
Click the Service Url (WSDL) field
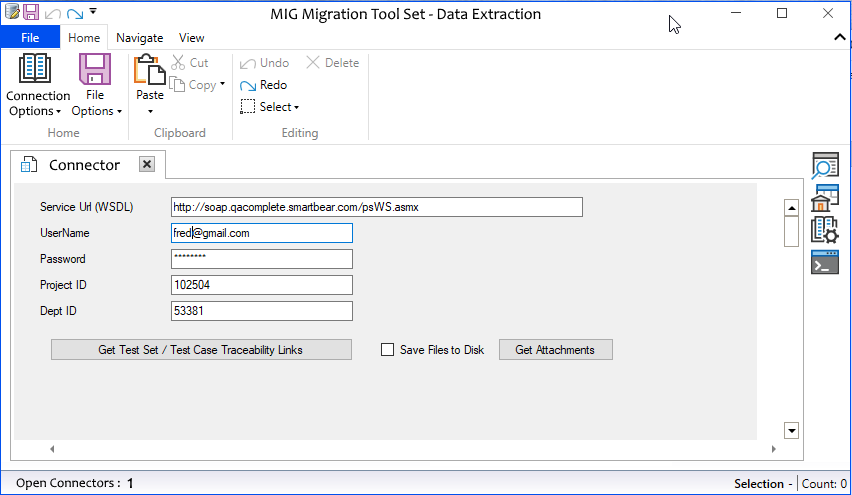(377, 207)
